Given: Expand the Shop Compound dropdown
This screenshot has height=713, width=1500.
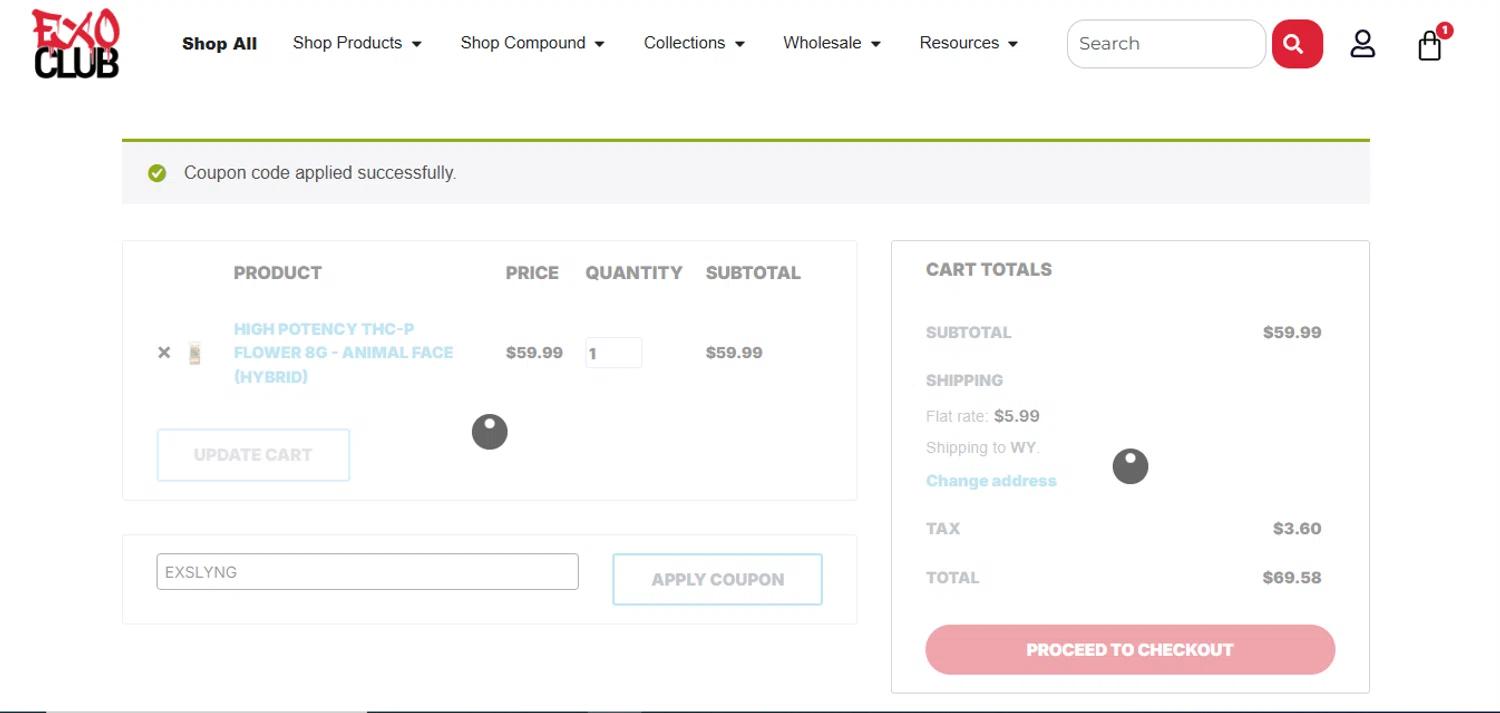Looking at the screenshot, I should coord(533,43).
